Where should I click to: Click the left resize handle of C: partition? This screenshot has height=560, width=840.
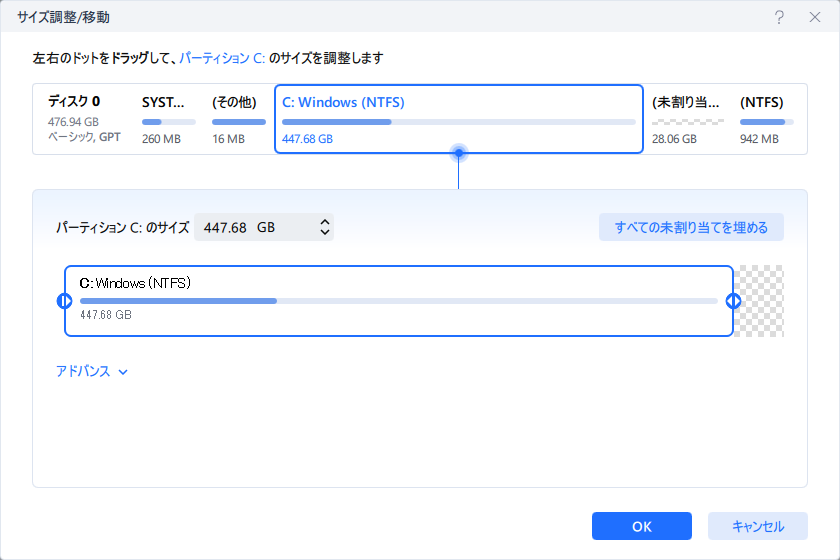[x=64, y=301]
